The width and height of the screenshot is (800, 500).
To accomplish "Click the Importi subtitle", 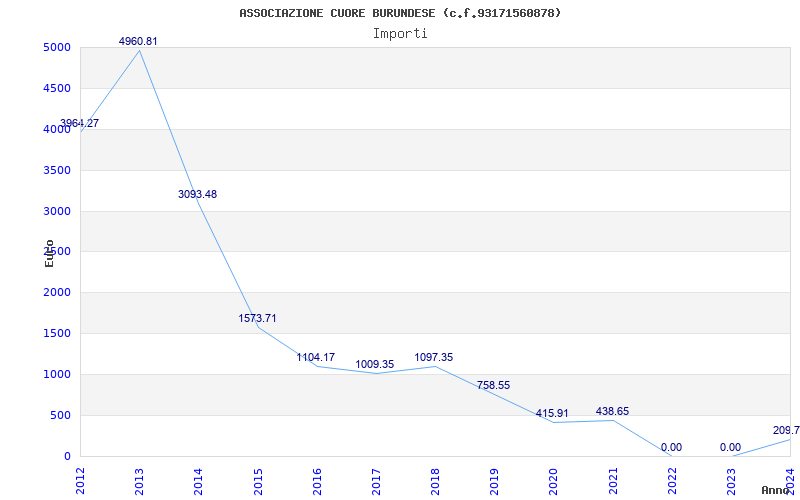I will (400, 34).
